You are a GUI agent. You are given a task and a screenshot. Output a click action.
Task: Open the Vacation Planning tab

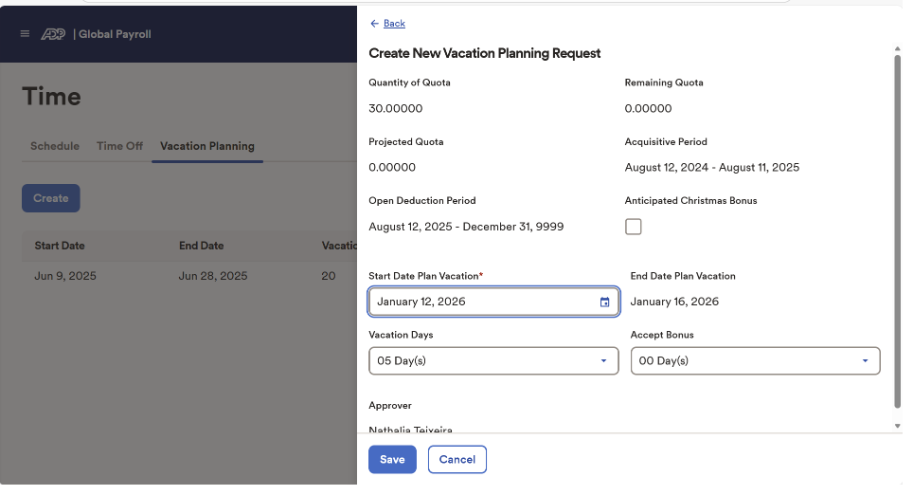point(207,146)
